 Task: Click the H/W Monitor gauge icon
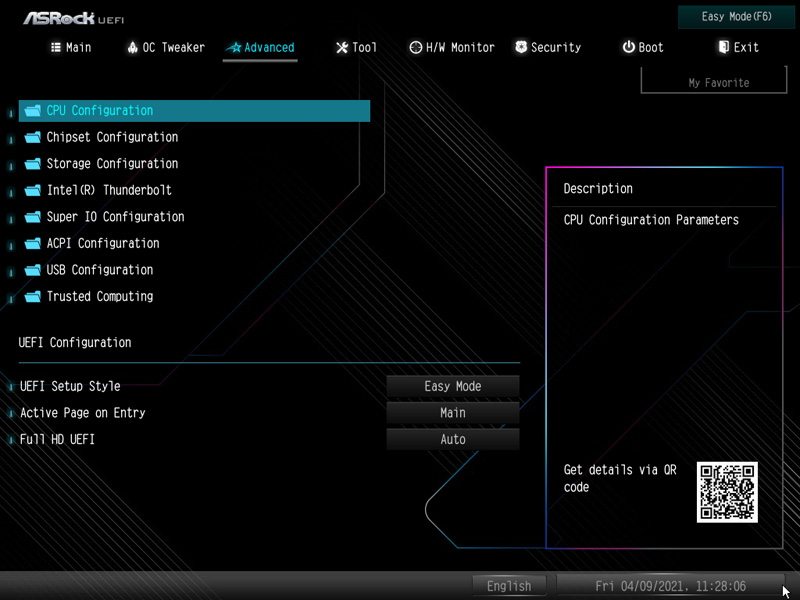pyautogui.click(x=416, y=47)
